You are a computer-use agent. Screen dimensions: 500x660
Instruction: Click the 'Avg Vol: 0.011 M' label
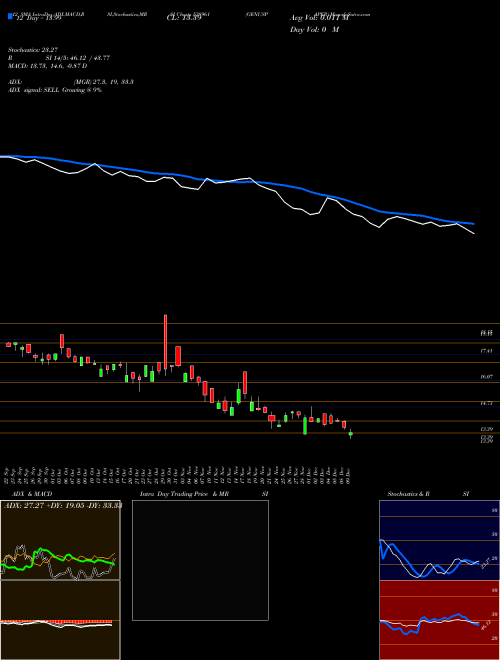tap(320, 18)
